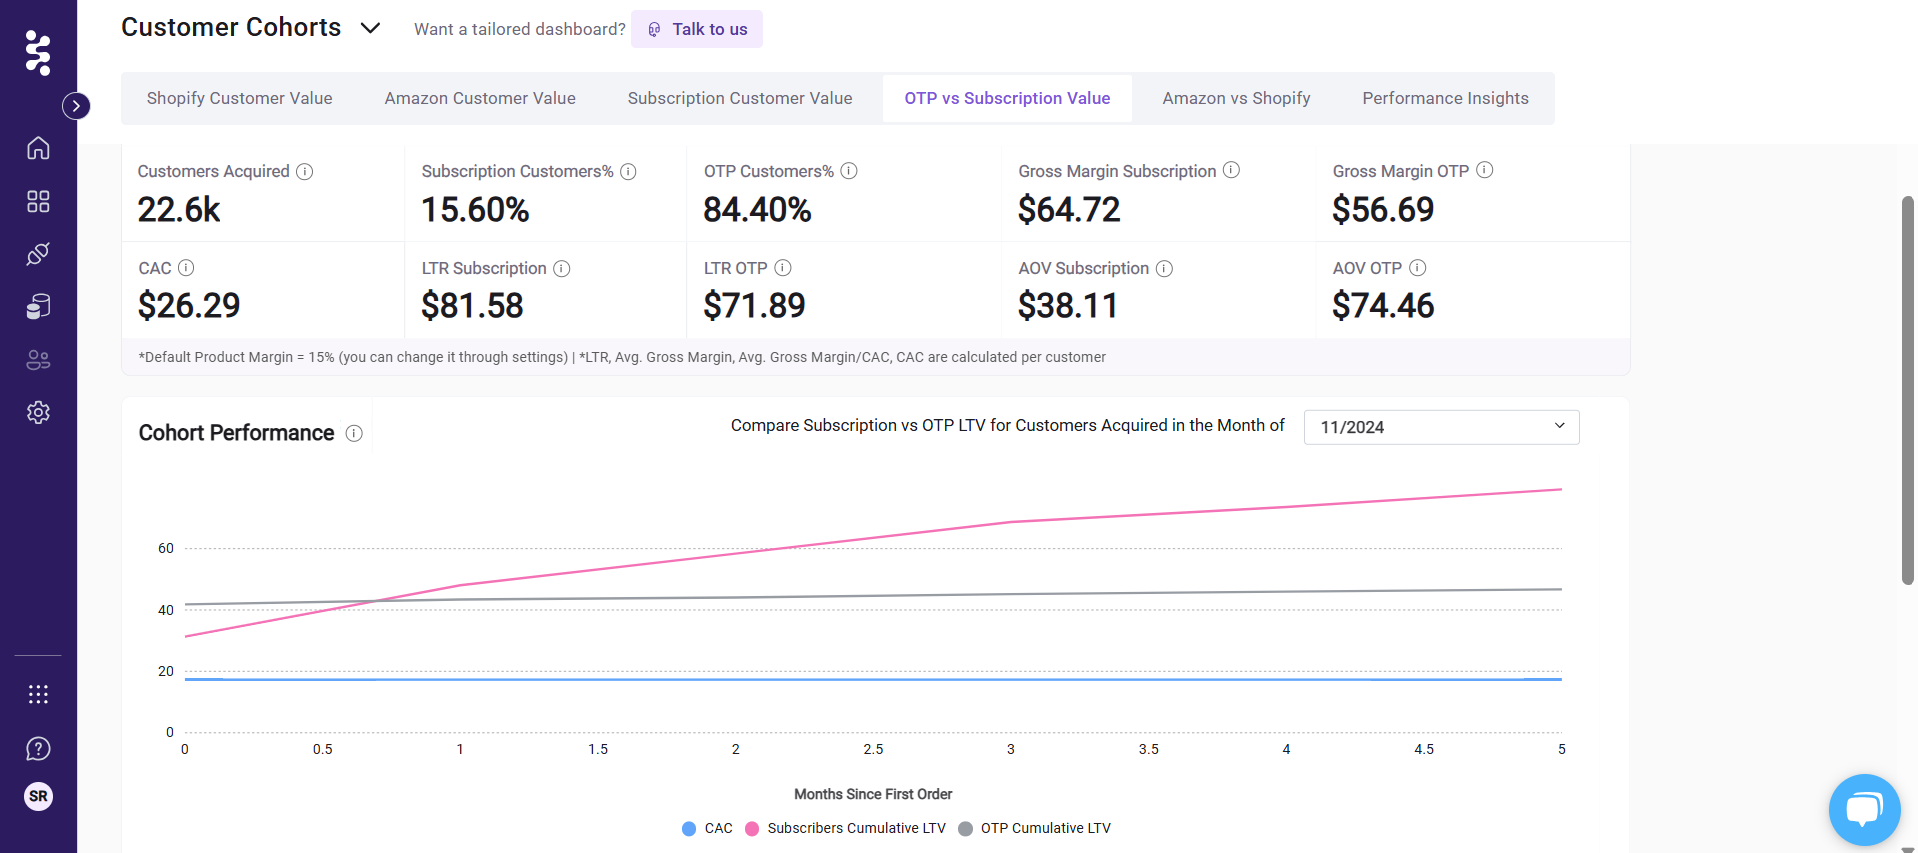
Task: Switch to Shopify Customer Value tab
Action: 239,98
